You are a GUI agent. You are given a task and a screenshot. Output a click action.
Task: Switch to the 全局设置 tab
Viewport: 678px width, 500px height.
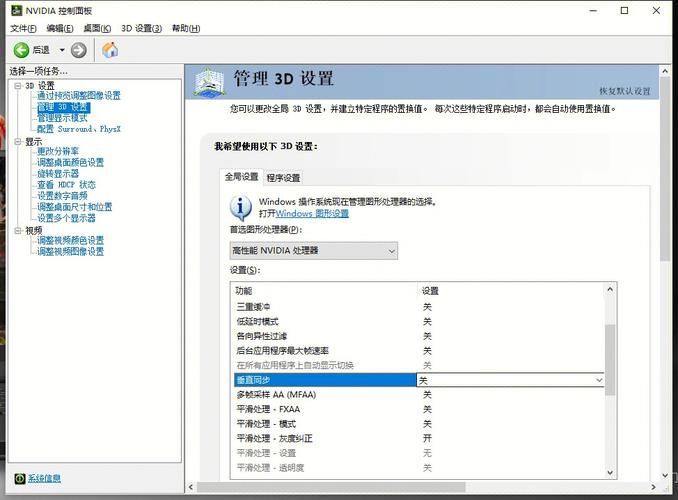pos(241,176)
